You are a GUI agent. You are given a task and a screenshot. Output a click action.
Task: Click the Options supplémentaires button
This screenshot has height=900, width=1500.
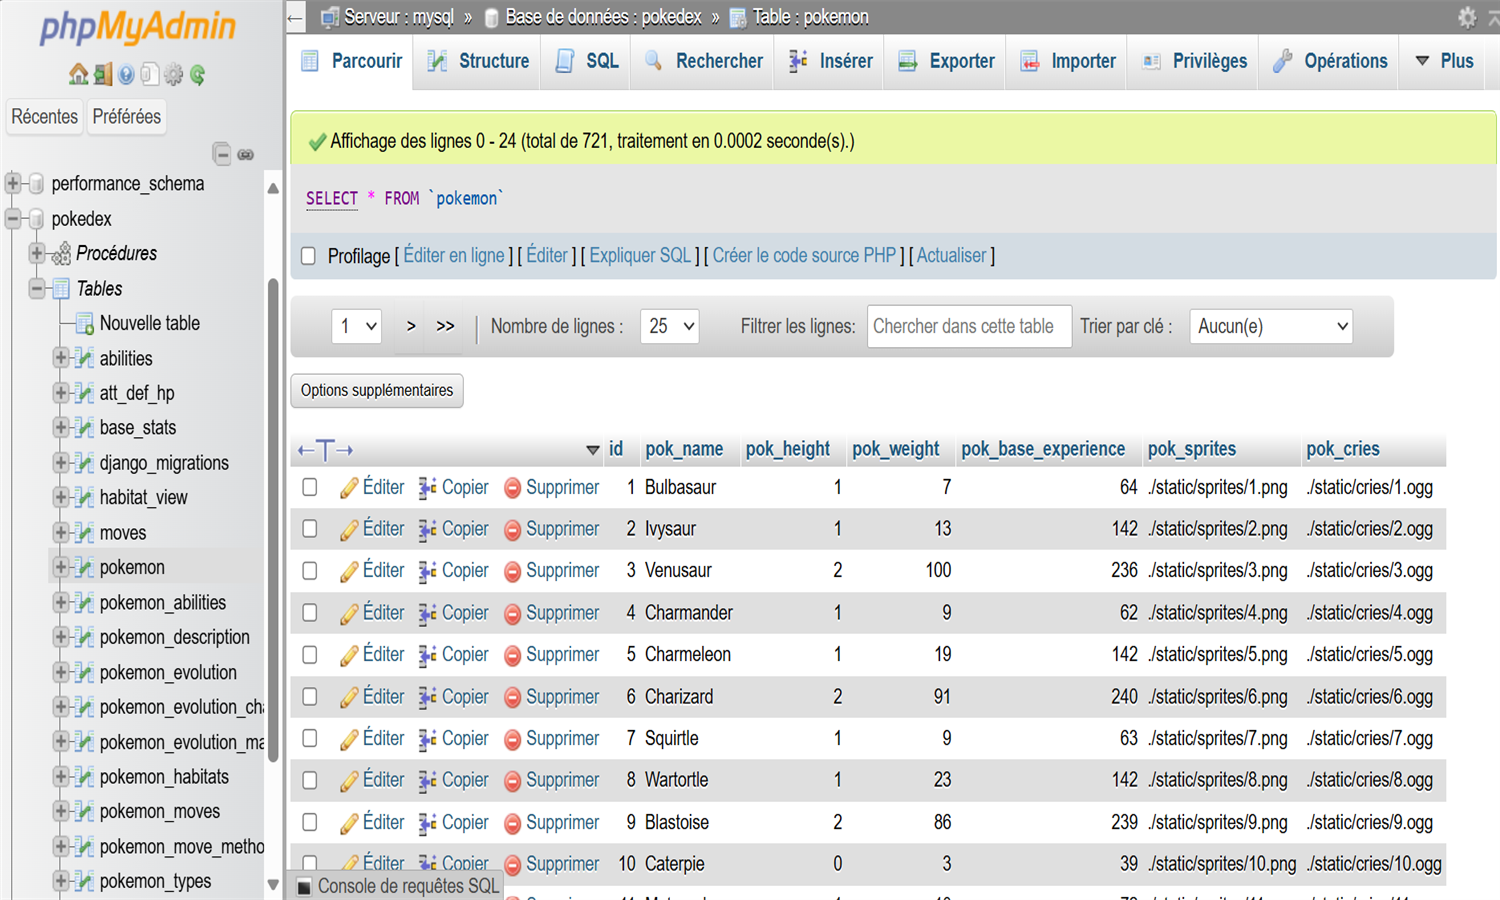point(377,390)
